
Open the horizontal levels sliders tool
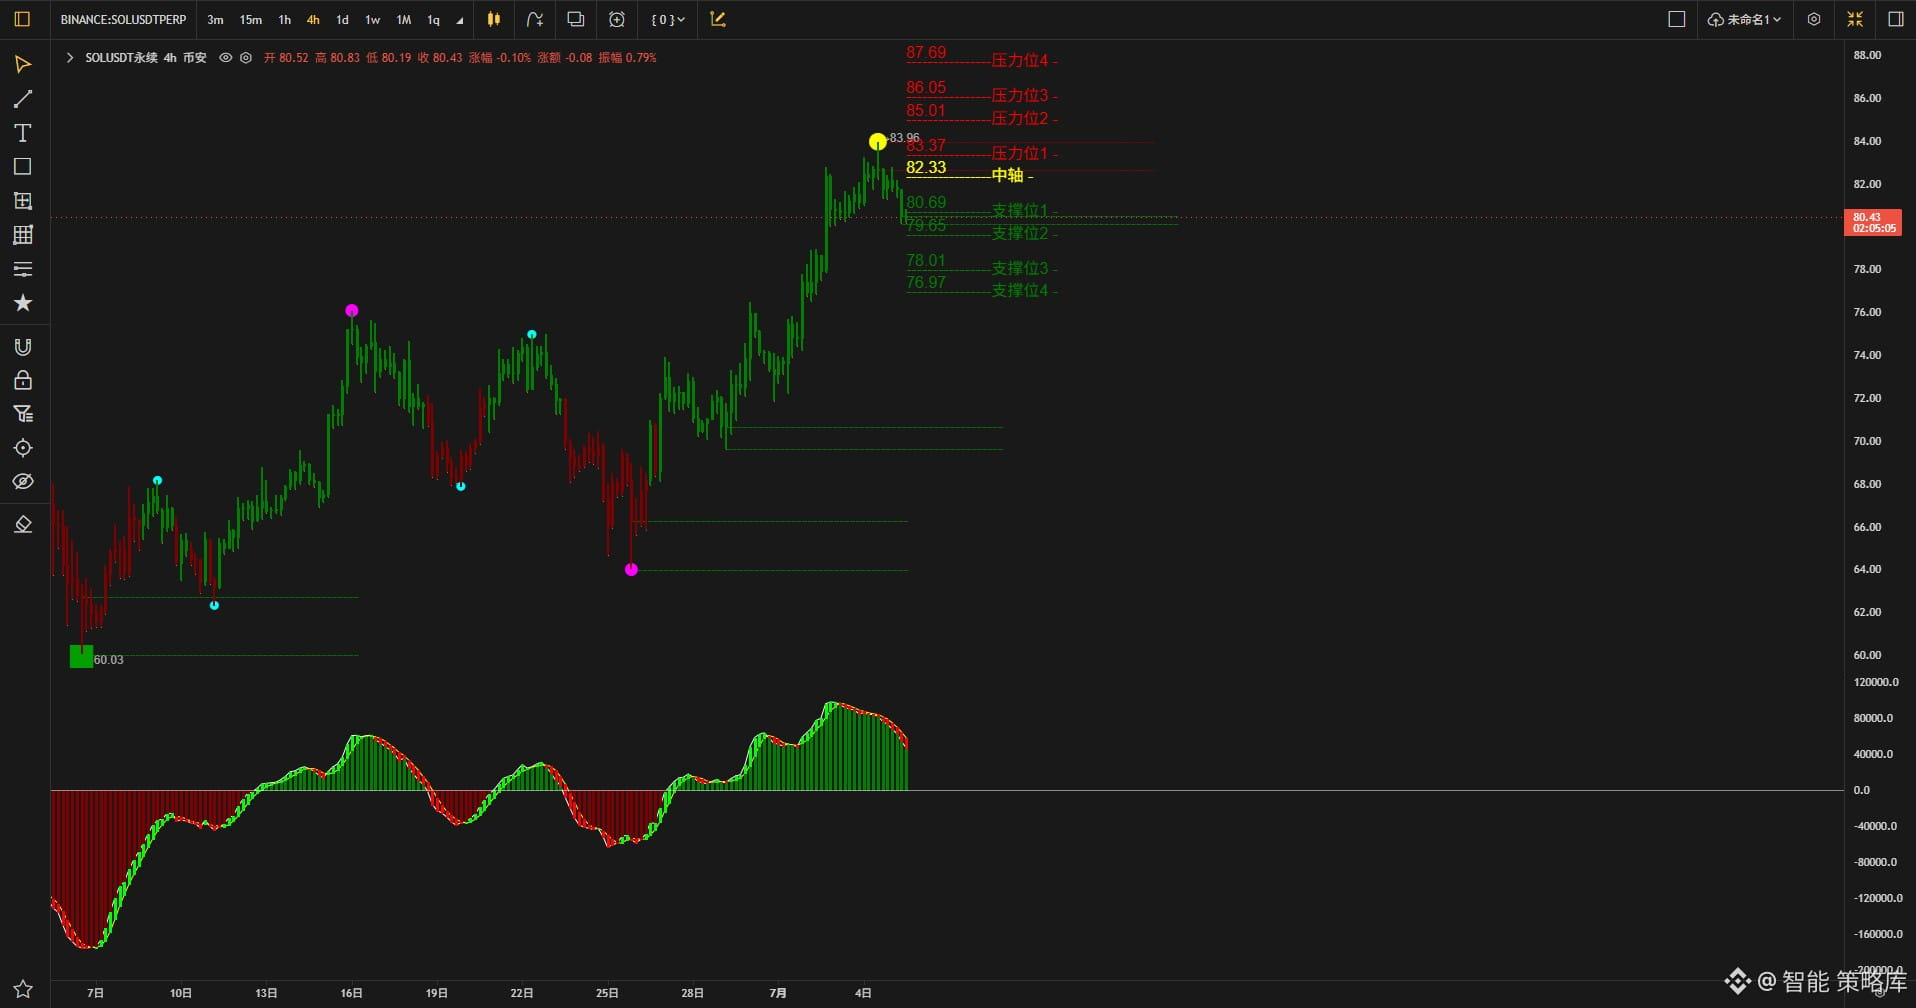pos(23,269)
